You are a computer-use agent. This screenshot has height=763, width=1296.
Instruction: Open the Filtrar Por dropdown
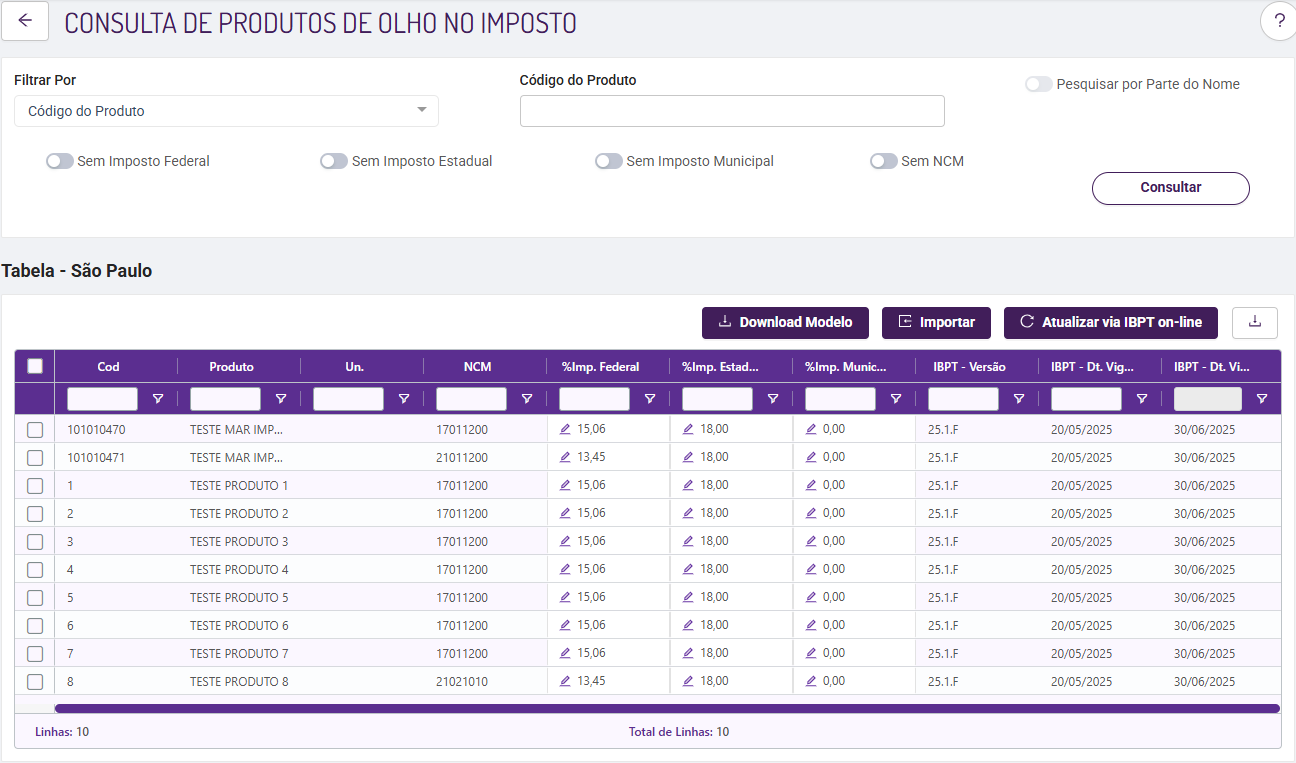click(226, 111)
